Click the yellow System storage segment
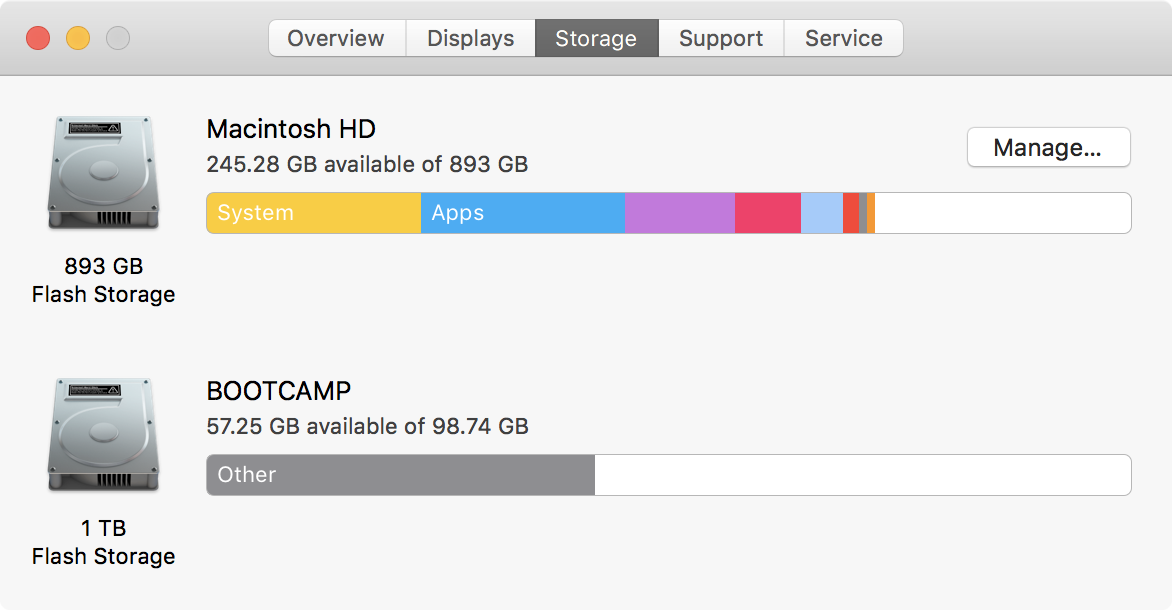Image resolution: width=1172 pixels, height=610 pixels. 313,213
